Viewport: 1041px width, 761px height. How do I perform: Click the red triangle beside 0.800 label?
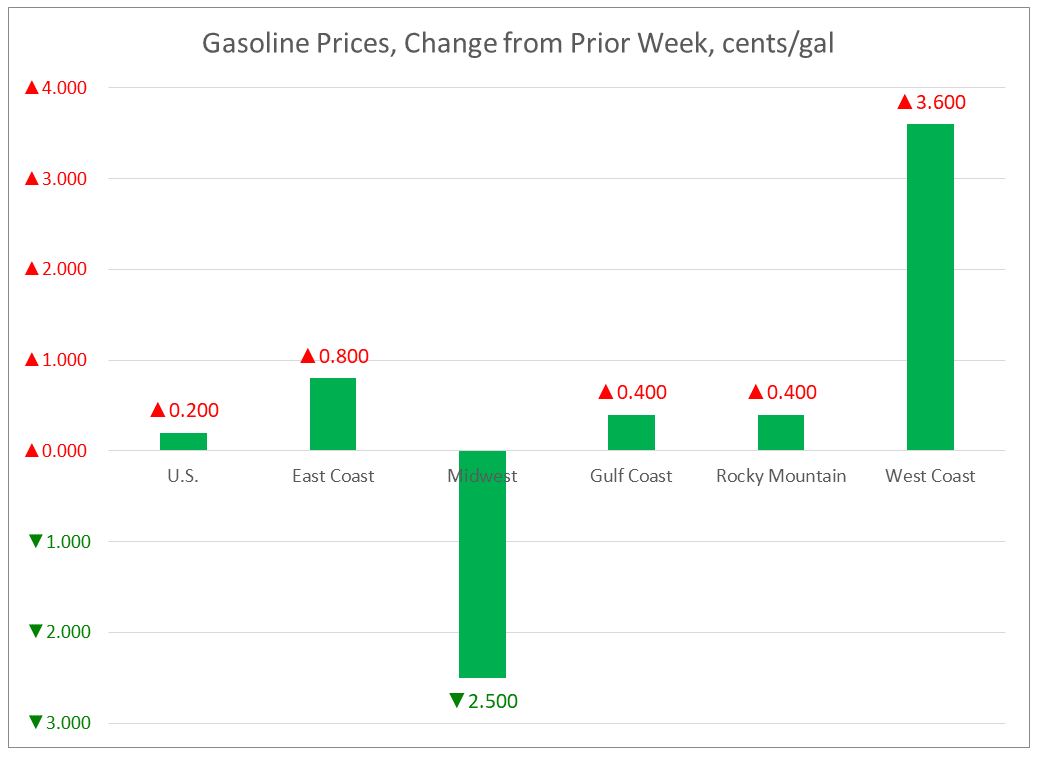308,356
